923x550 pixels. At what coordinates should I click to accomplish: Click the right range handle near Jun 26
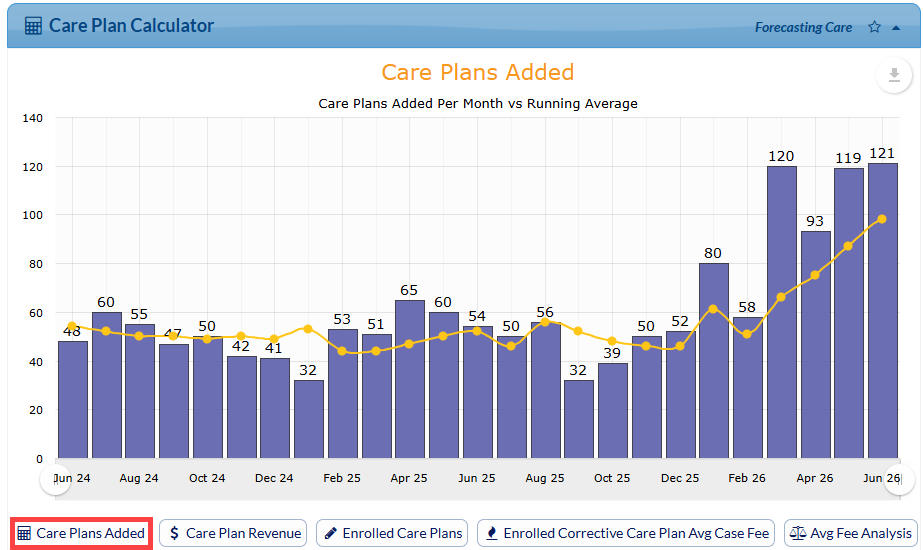[x=901, y=479]
